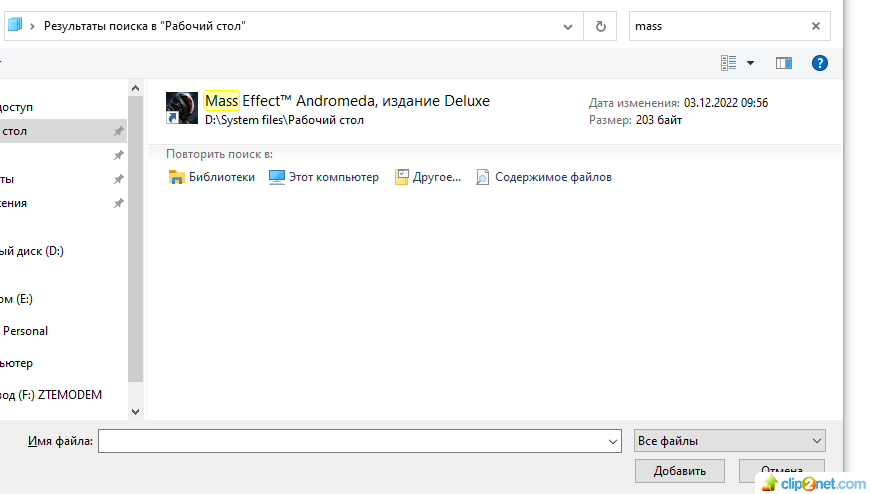Screen dimensions: 870x494
Task: Toggle the preview pane icon
Action: pos(784,63)
